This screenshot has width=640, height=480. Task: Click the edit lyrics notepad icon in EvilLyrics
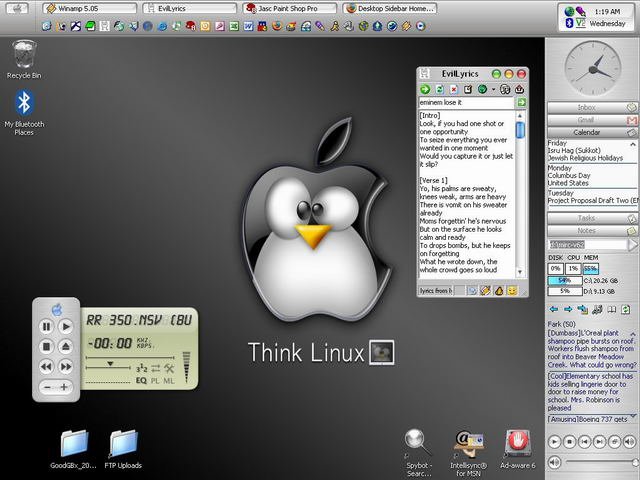[x=468, y=89]
